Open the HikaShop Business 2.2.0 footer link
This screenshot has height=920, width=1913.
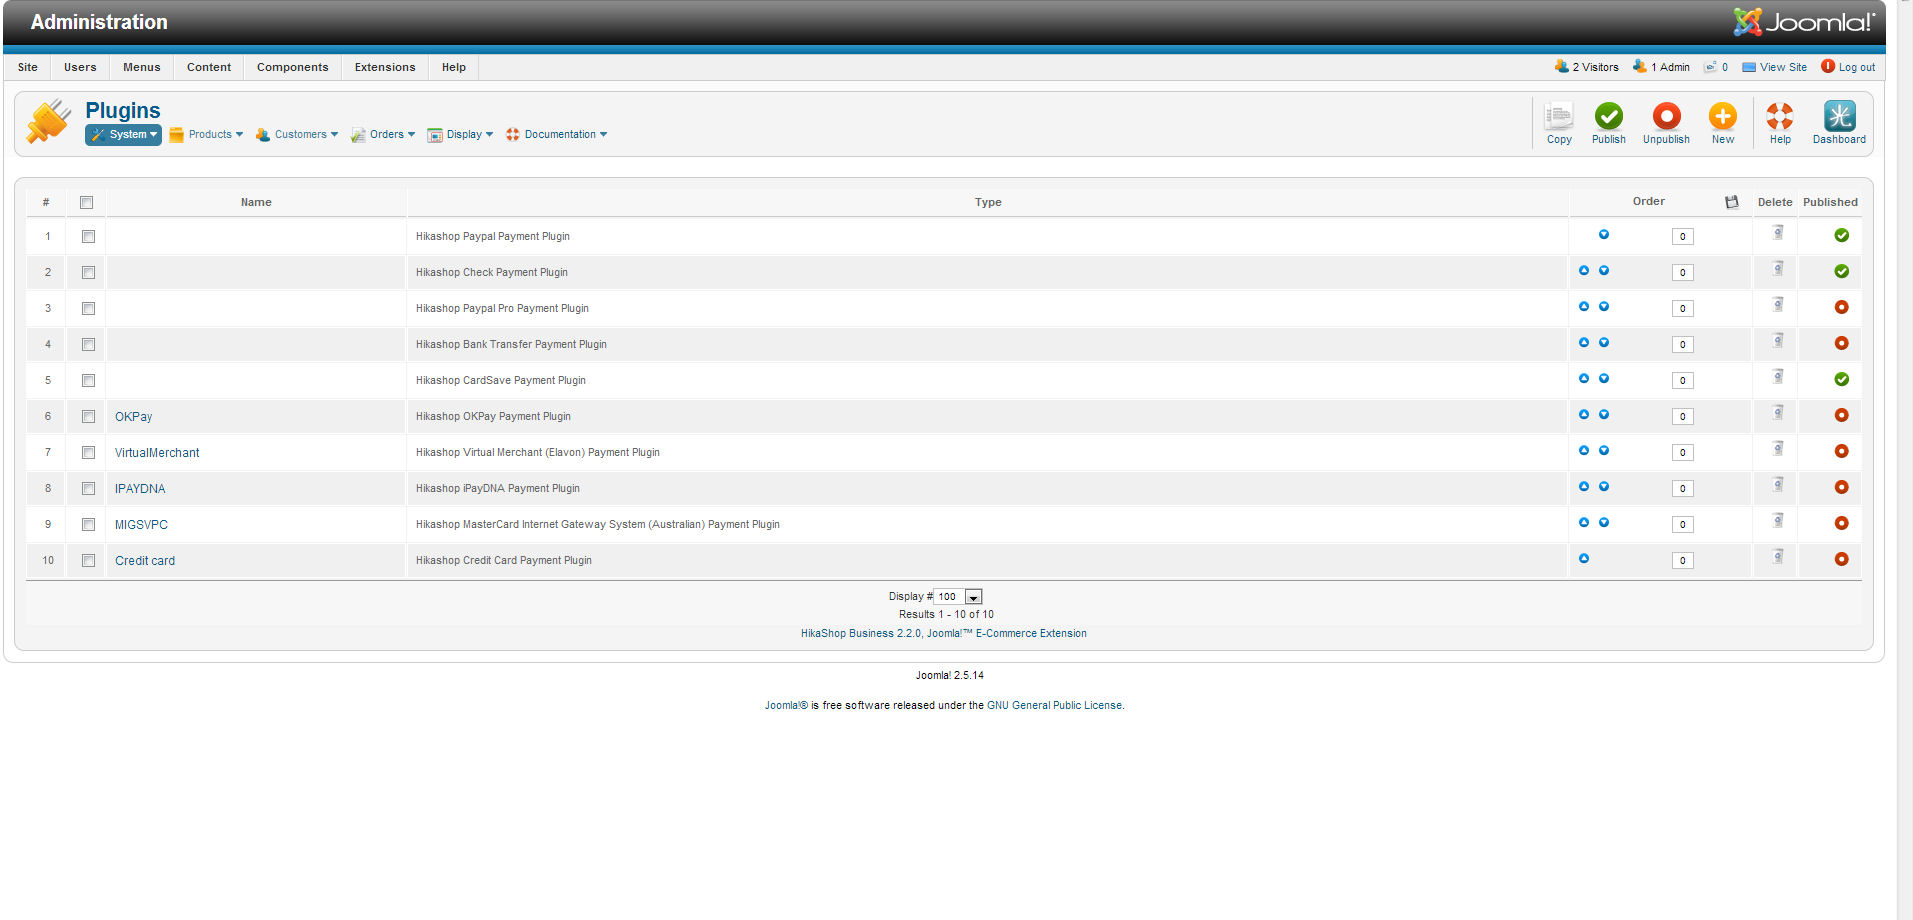(944, 634)
